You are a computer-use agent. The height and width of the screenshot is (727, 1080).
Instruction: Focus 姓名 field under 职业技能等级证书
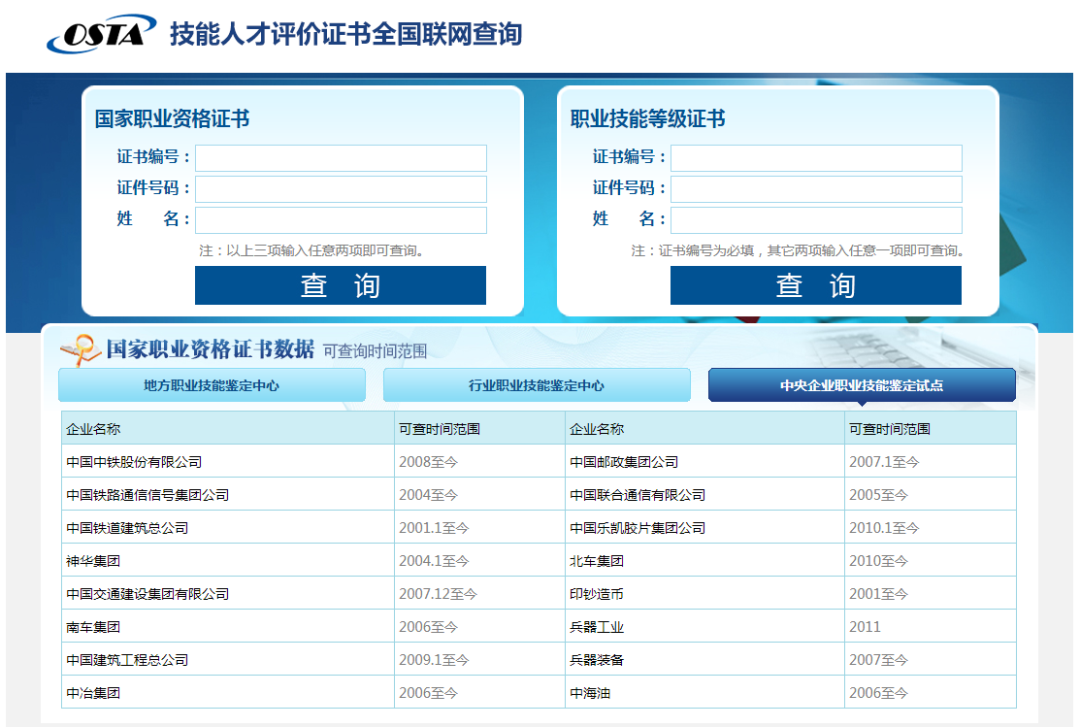[x=816, y=220]
